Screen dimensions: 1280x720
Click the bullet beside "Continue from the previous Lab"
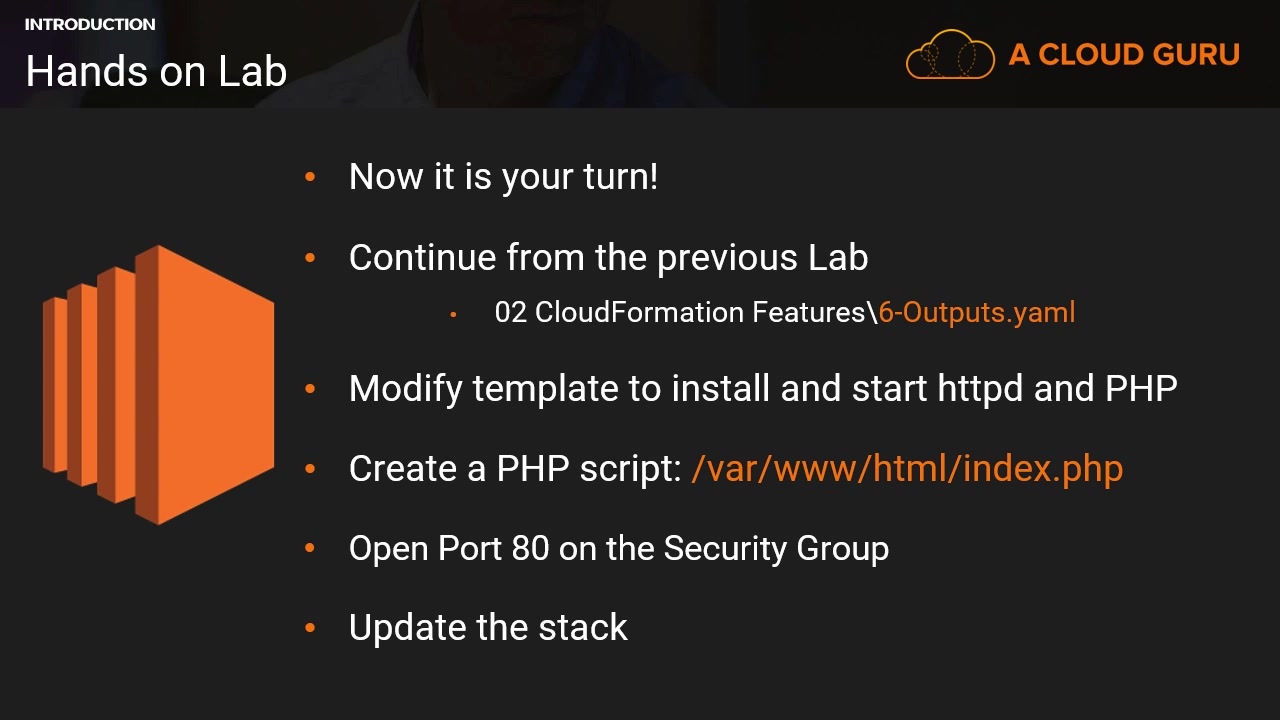pyautogui.click(x=310, y=258)
